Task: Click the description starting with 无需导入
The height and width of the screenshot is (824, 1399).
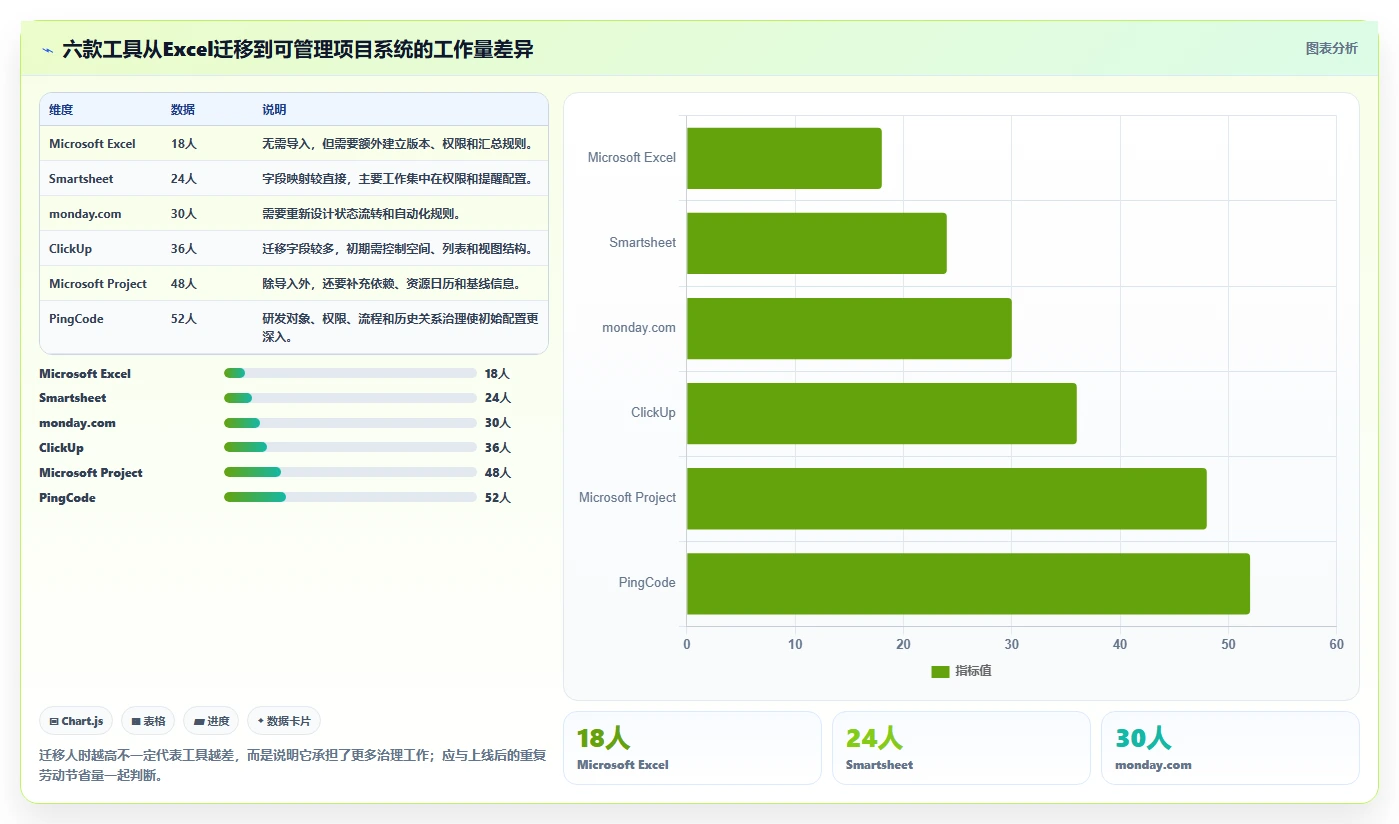Action: coord(400,144)
